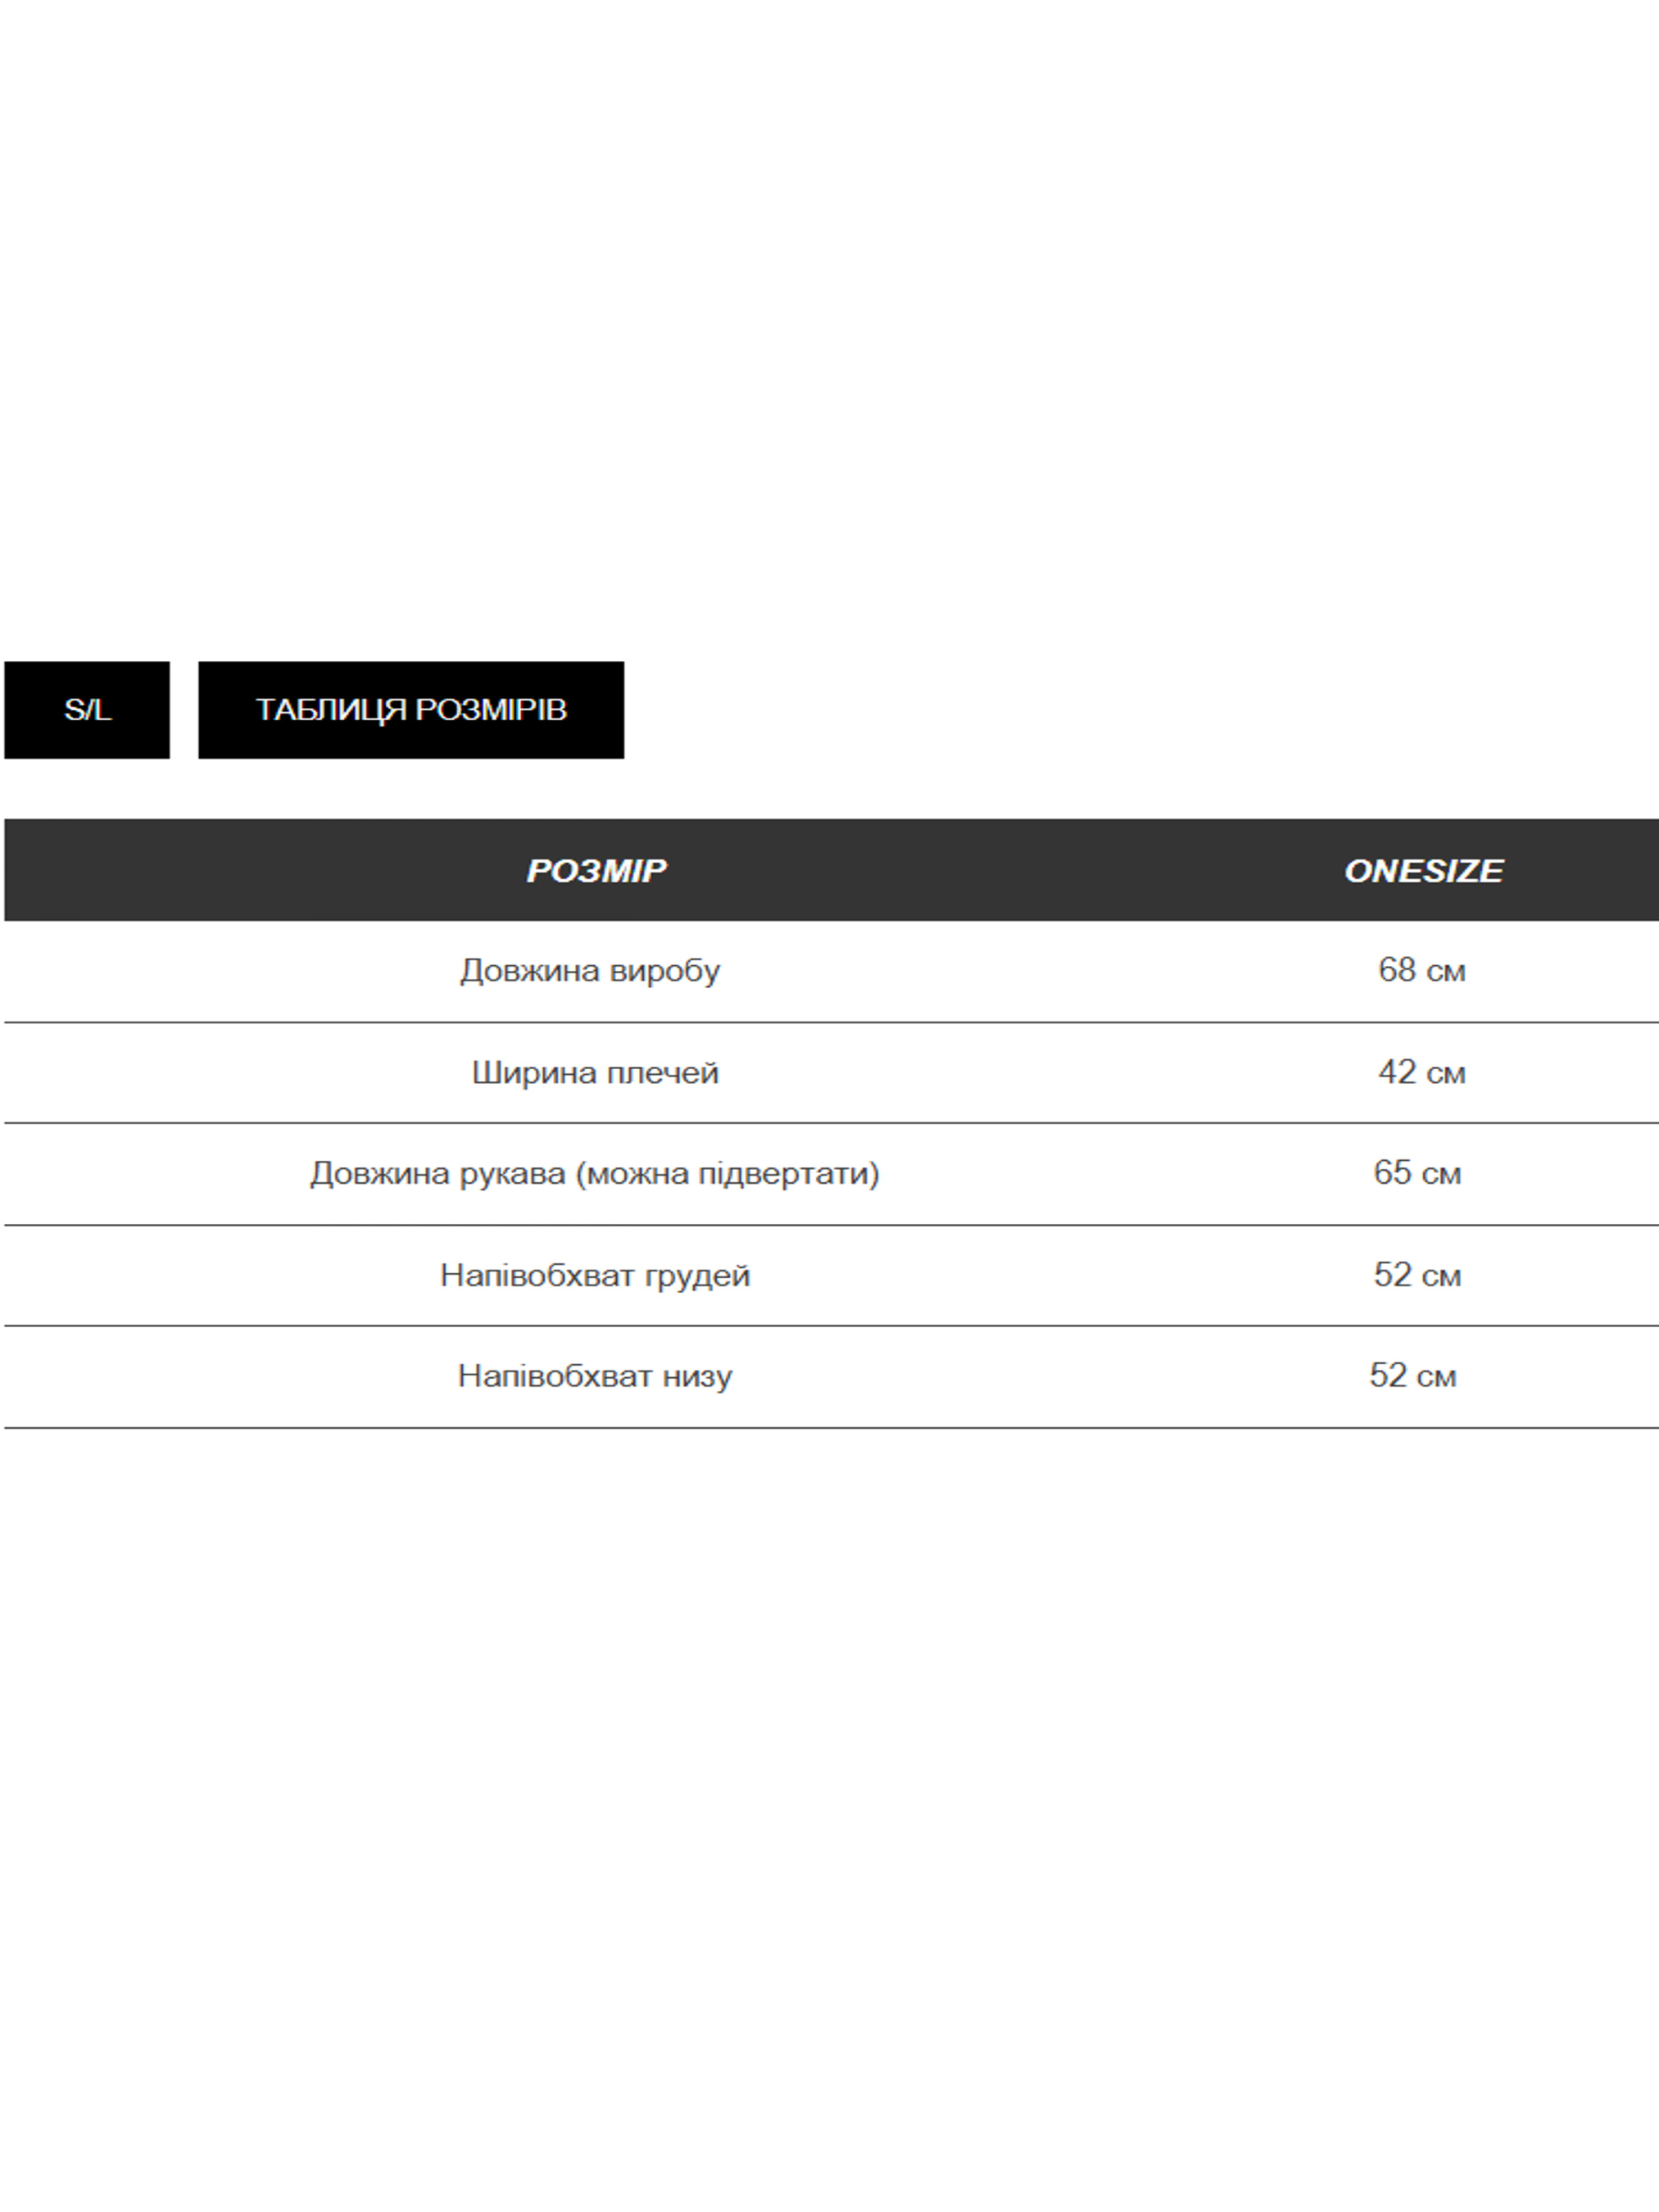The width and height of the screenshot is (1659, 2212).
Task: Select the Напівобхват низу row label
Action: pos(595,1376)
